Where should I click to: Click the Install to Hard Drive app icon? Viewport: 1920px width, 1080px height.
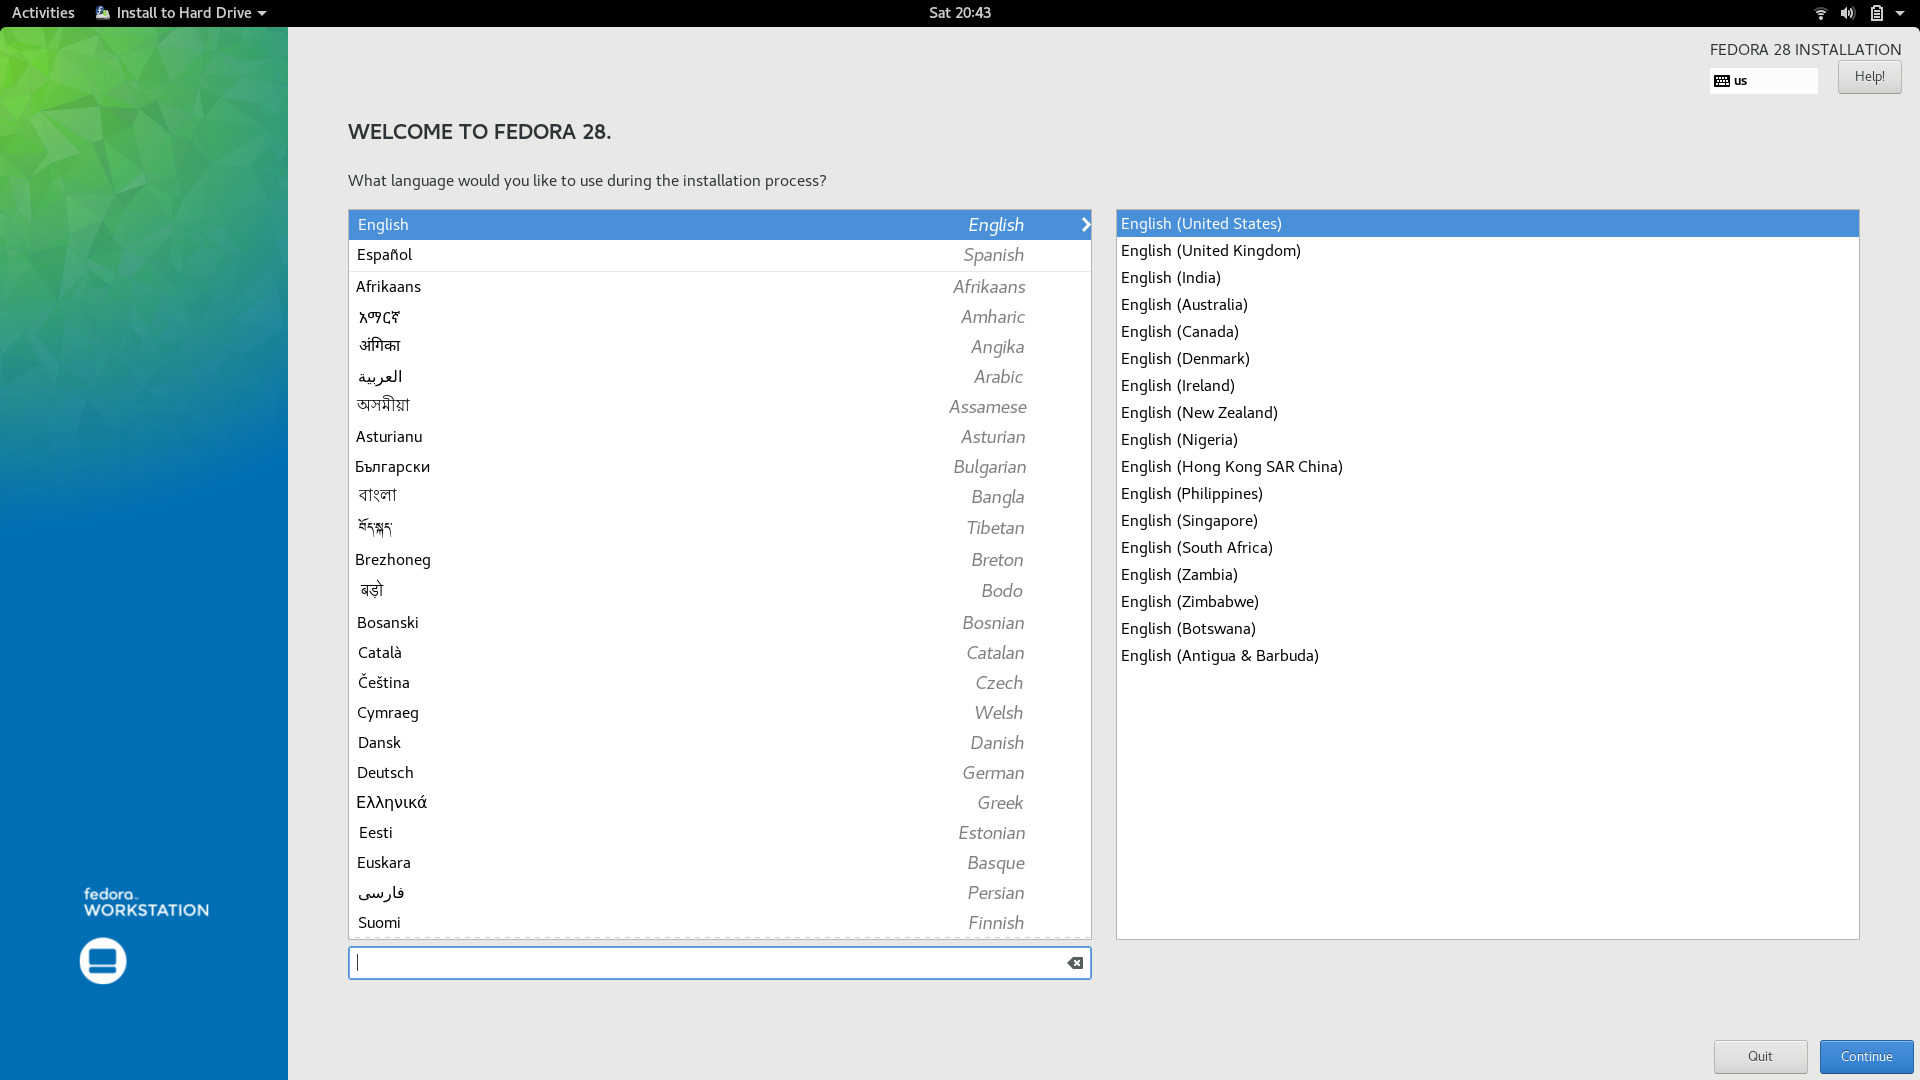103,13
